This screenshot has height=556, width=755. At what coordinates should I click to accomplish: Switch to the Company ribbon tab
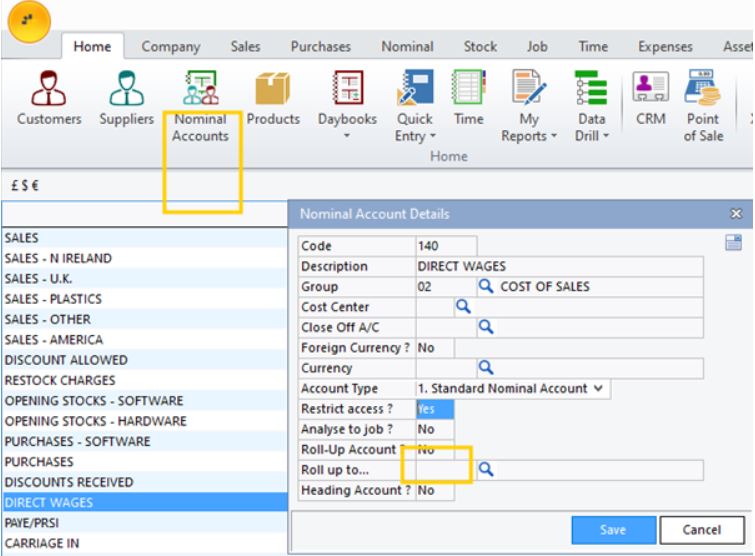[170, 47]
